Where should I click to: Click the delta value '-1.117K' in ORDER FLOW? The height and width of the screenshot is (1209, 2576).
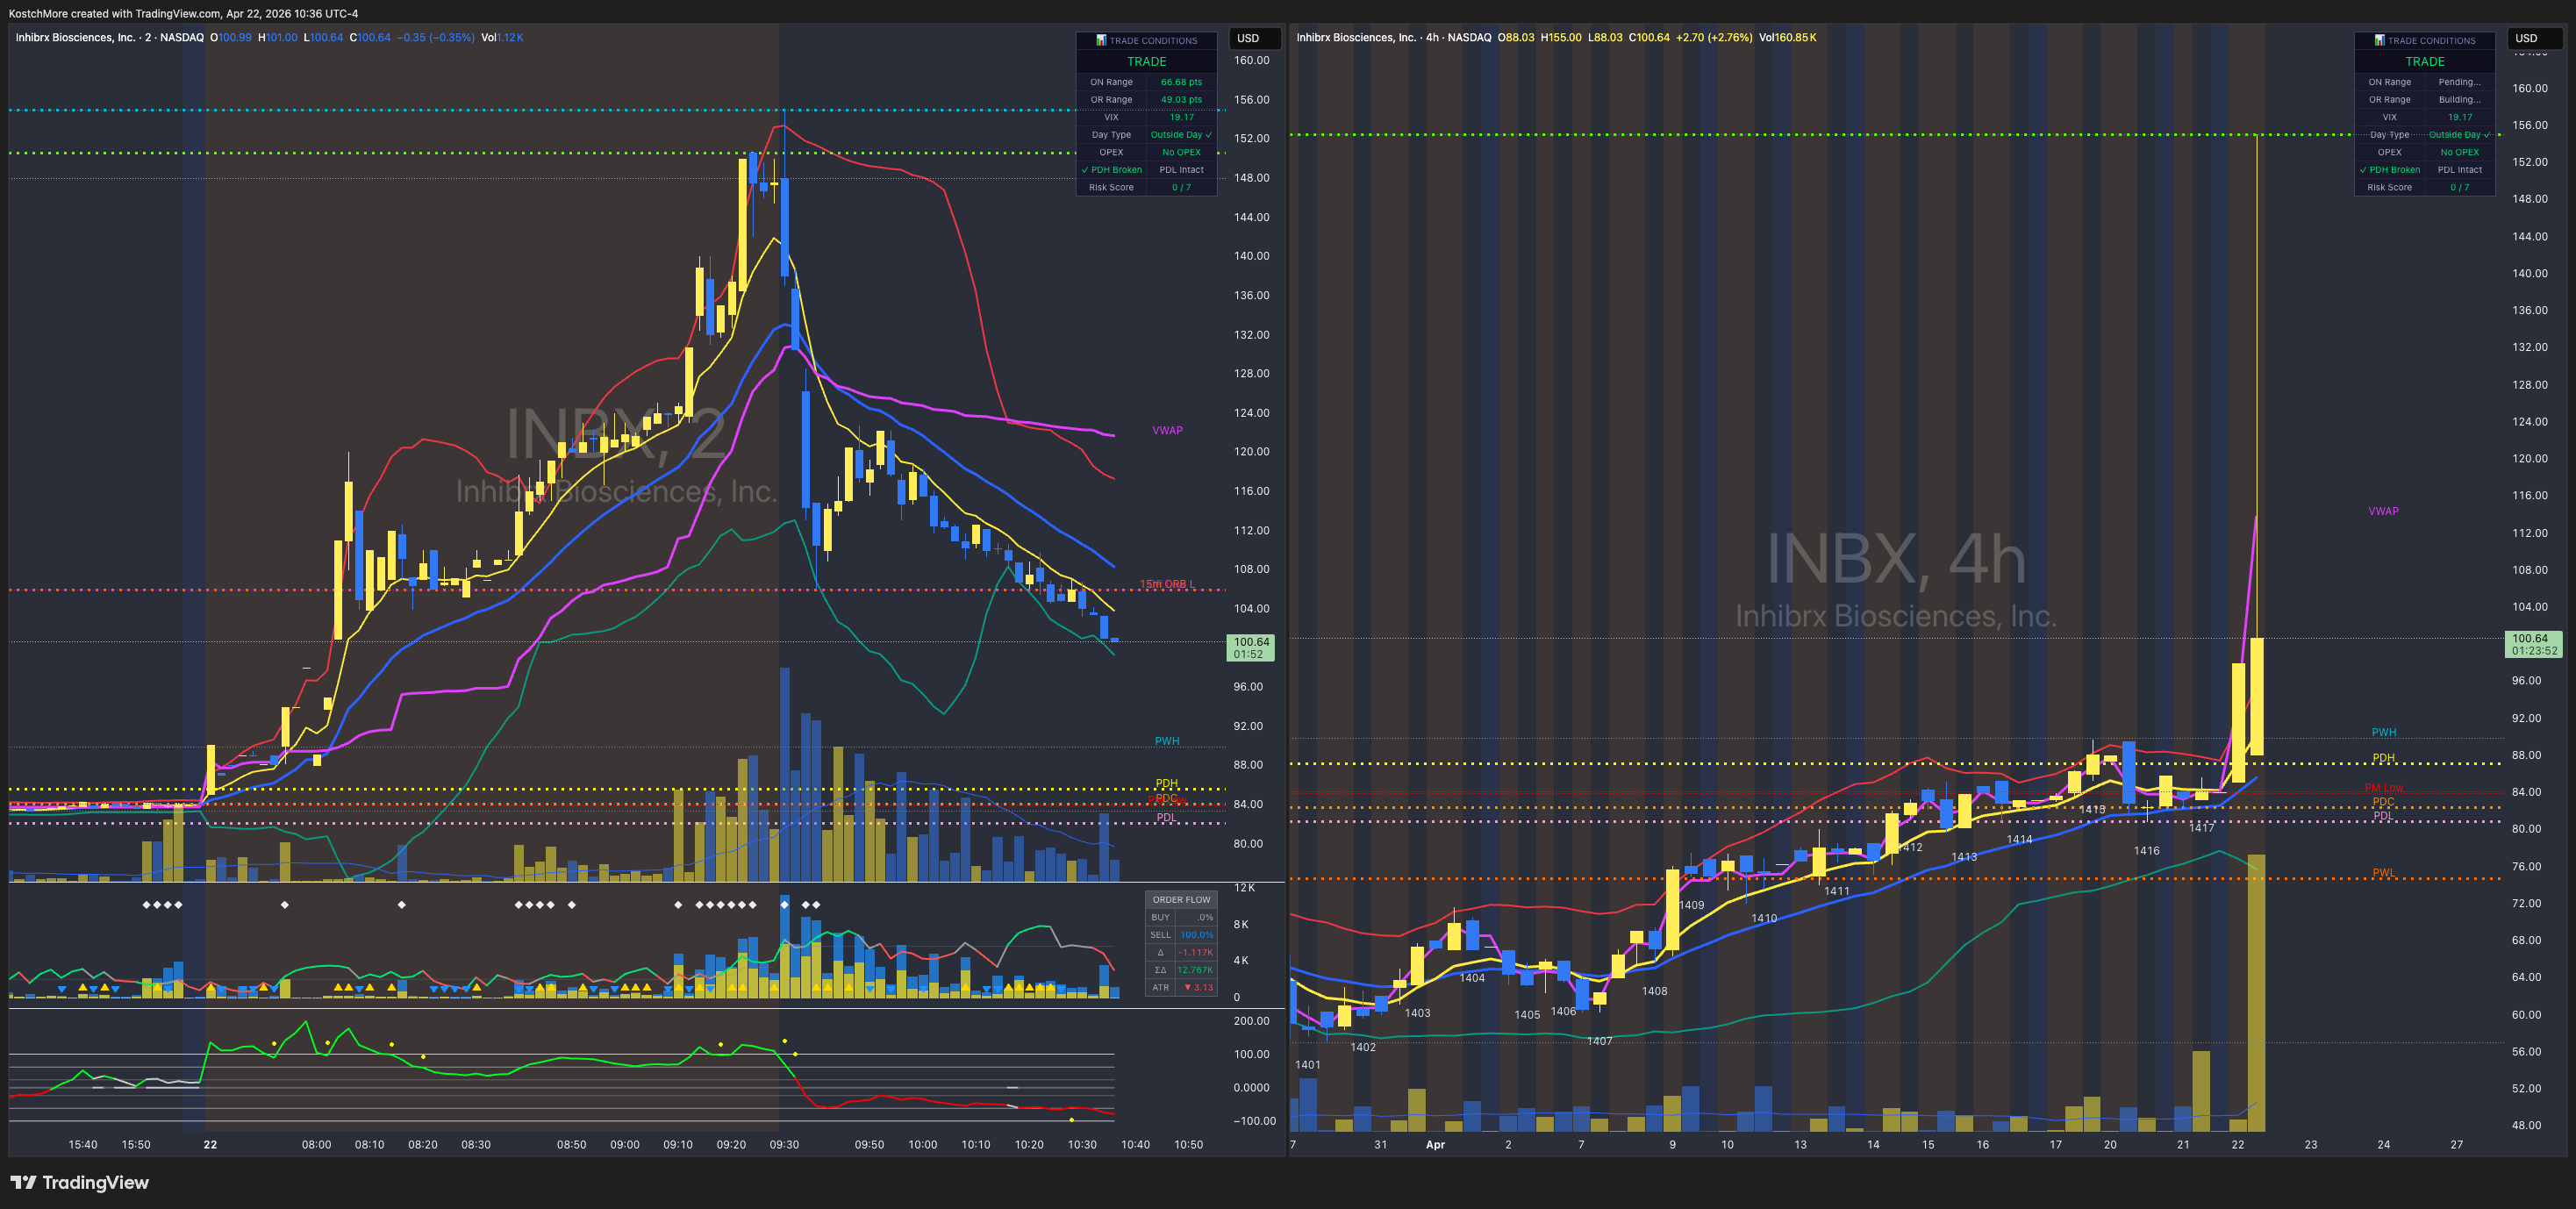[x=1195, y=952]
